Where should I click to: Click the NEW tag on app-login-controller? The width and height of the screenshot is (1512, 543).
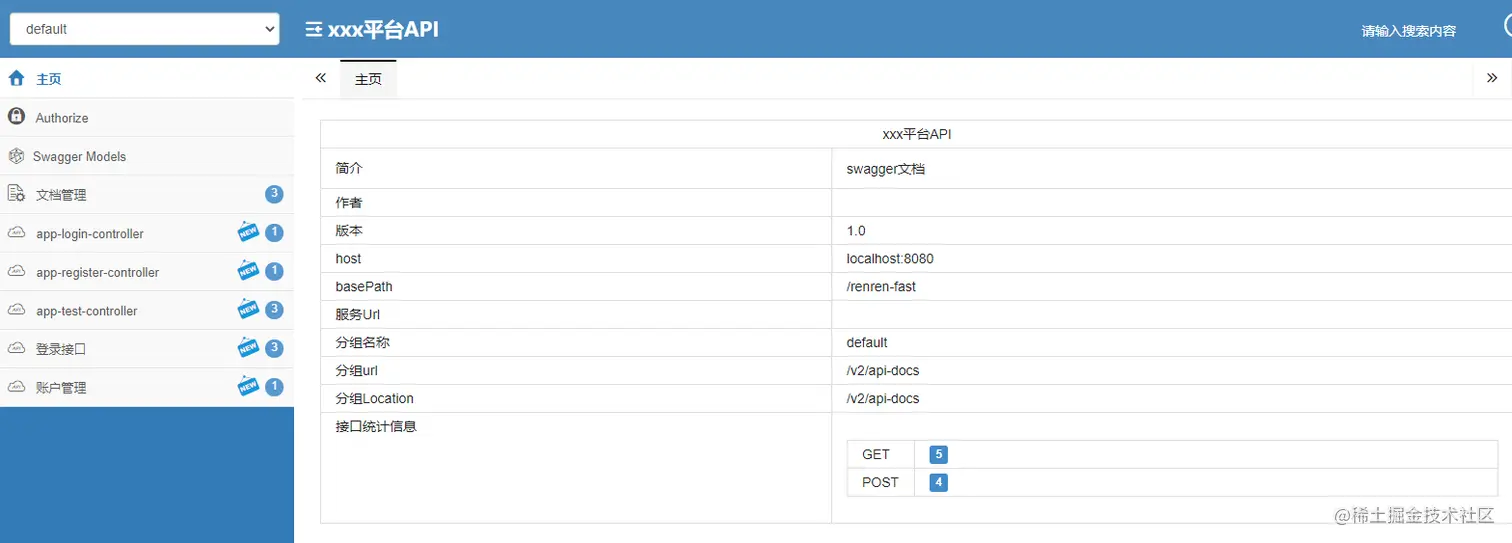248,232
